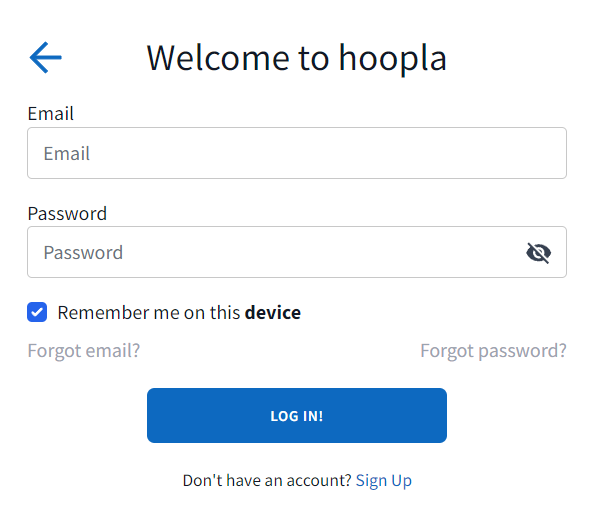Uncheck Remember me on this device checkbox
595x519 pixels.
point(37,312)
